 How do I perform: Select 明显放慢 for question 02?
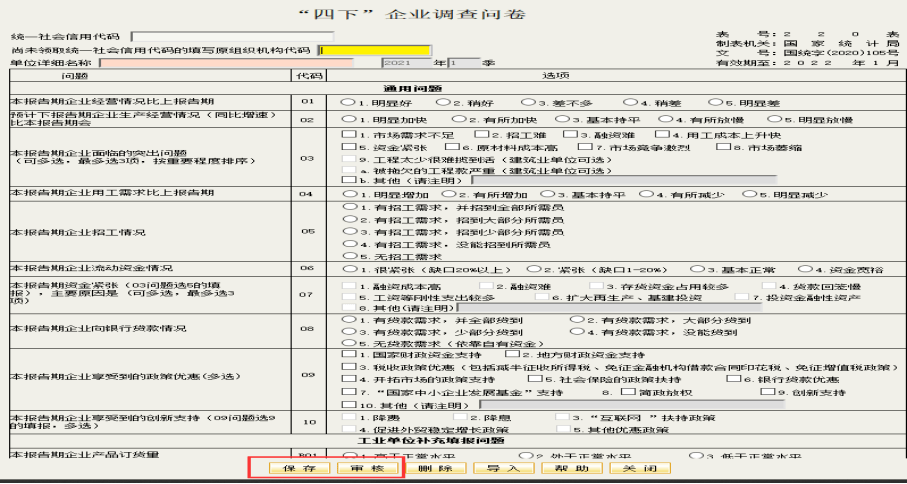[774, 119]
